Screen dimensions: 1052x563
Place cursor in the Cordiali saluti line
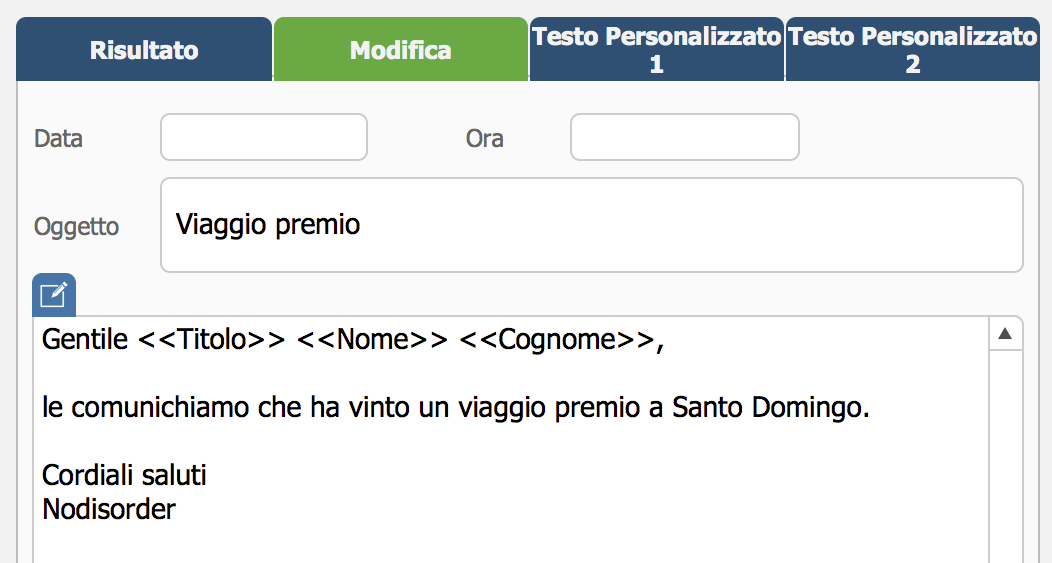click(x=124, y=475)
